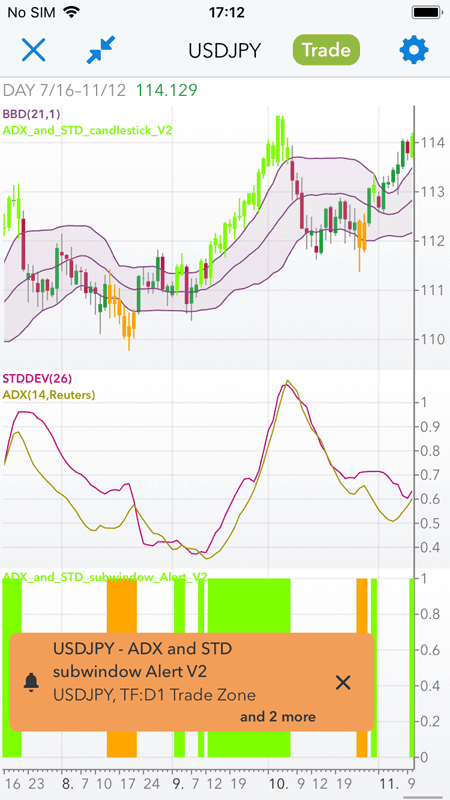Screen dimensions: 450x800
Task: Select the USDJPY symbol title
Action: pyautogui.click(x=224, y=51)
